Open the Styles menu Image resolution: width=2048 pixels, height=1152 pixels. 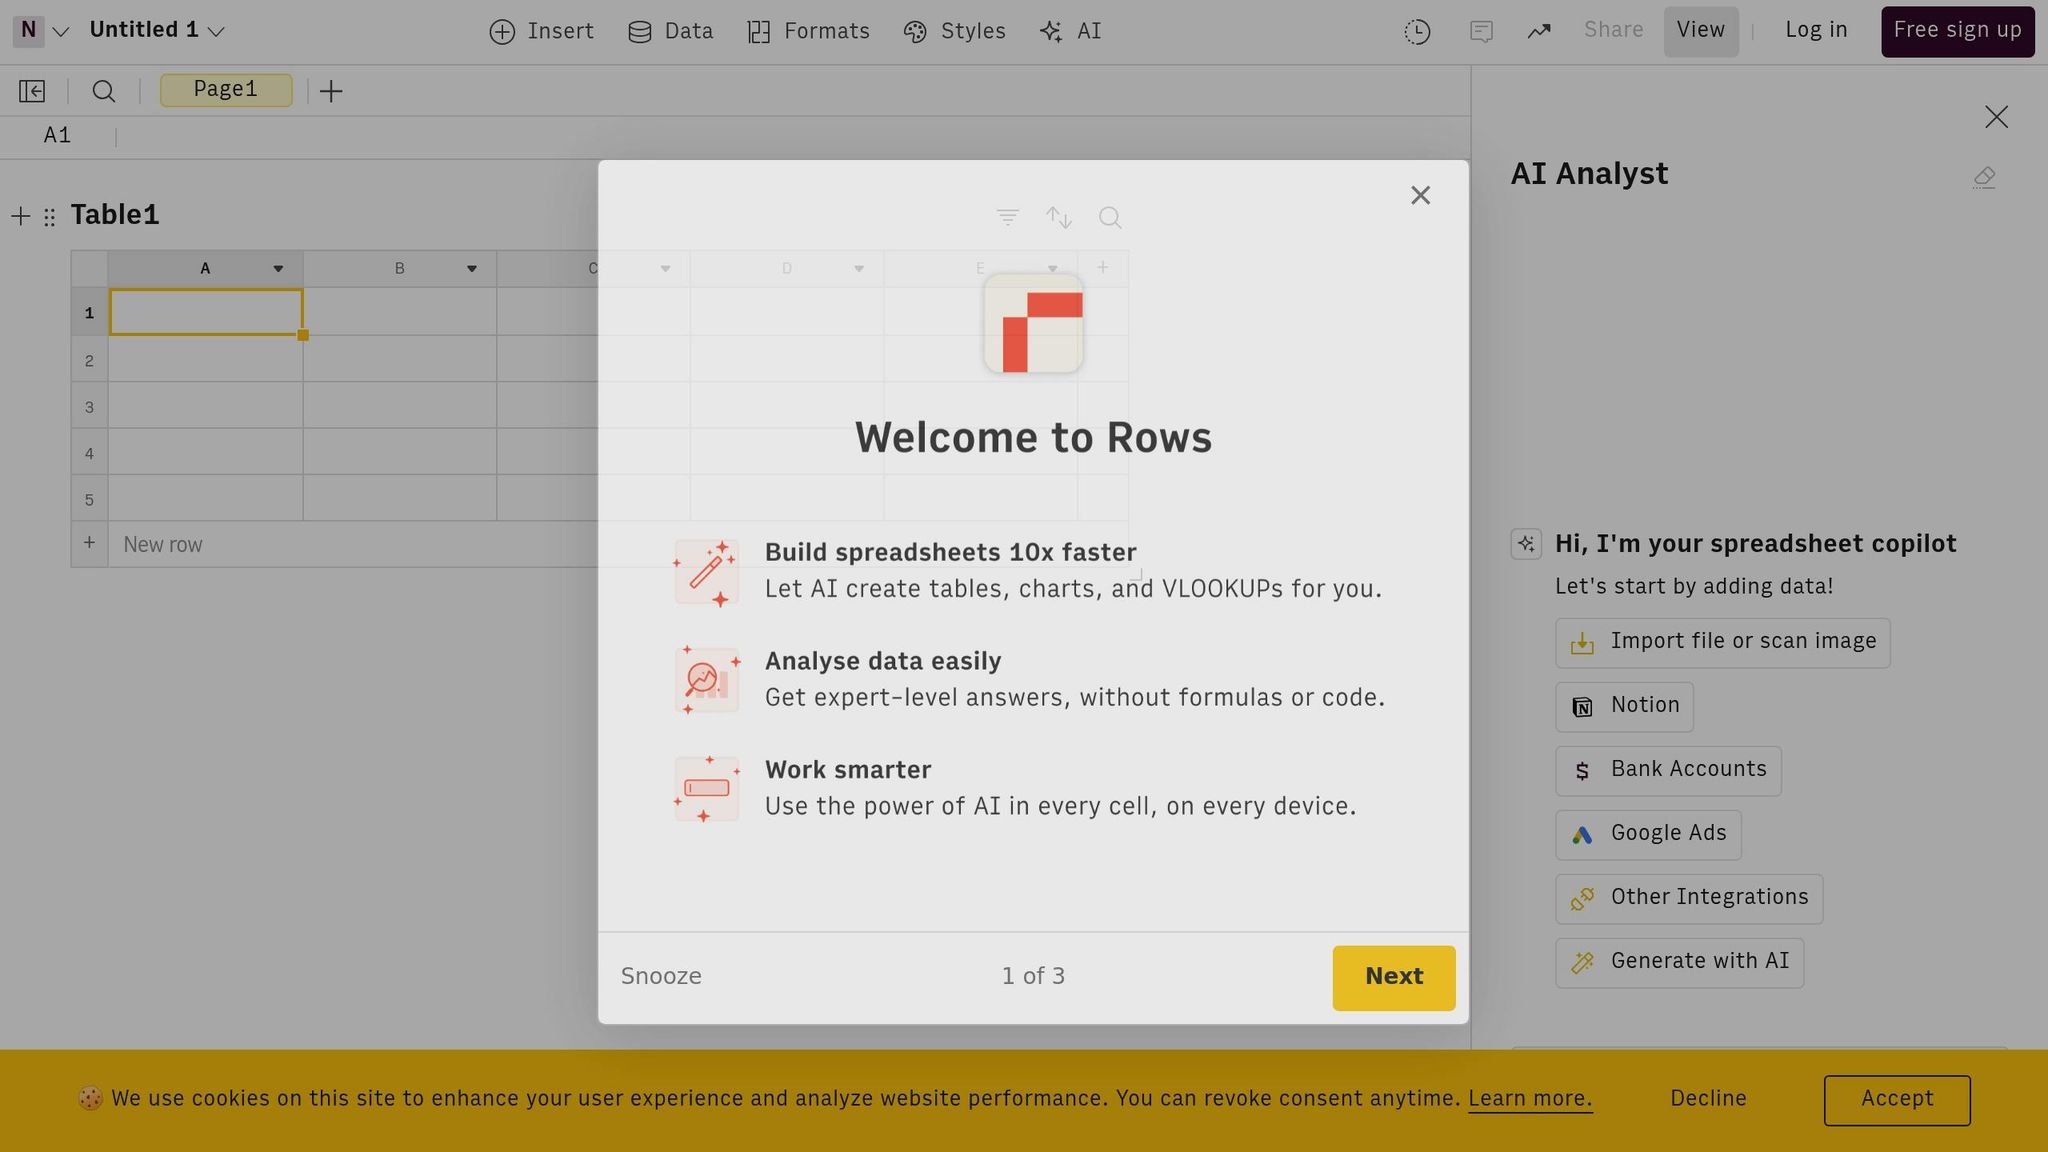pyautogui.click(x=955, y=31)
